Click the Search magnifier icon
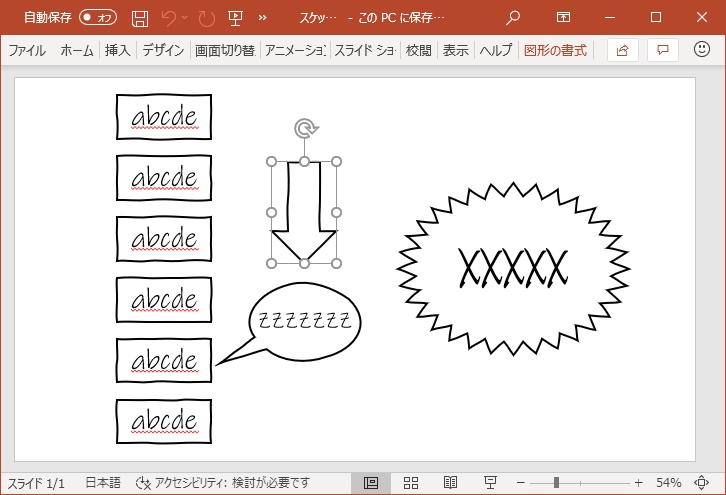This screenshot has width=726, height=495. pyautogui.click(x=513, y=18)
